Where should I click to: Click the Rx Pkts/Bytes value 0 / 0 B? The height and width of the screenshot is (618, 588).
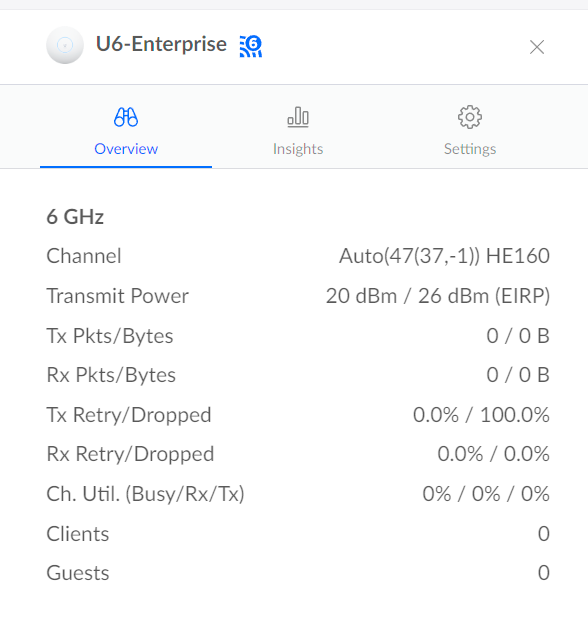click(518, 375)
